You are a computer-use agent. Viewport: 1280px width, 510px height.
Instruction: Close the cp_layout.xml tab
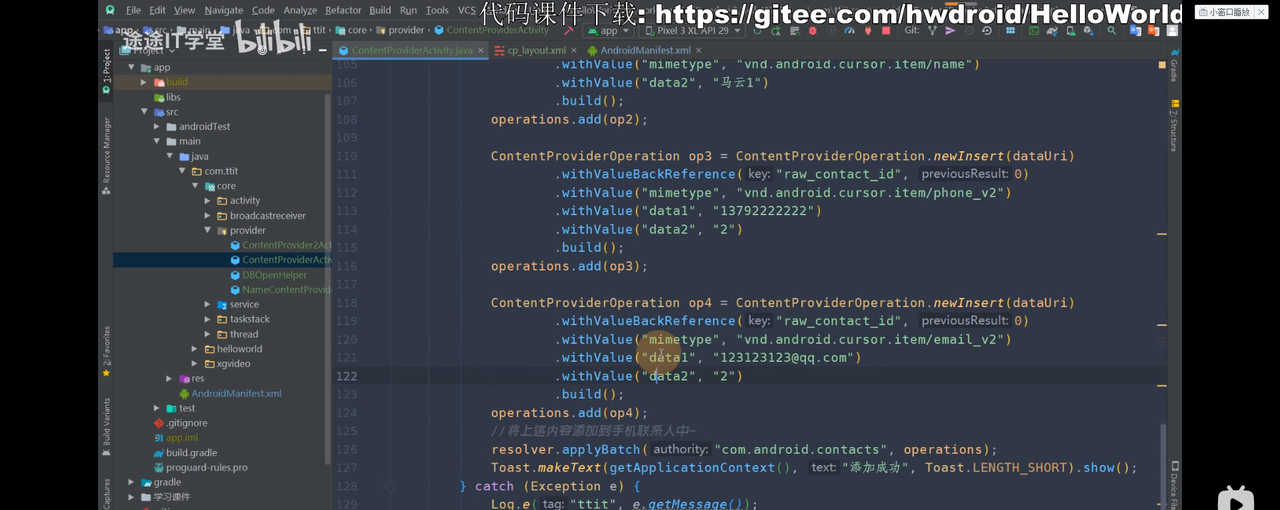click(573, 50)
